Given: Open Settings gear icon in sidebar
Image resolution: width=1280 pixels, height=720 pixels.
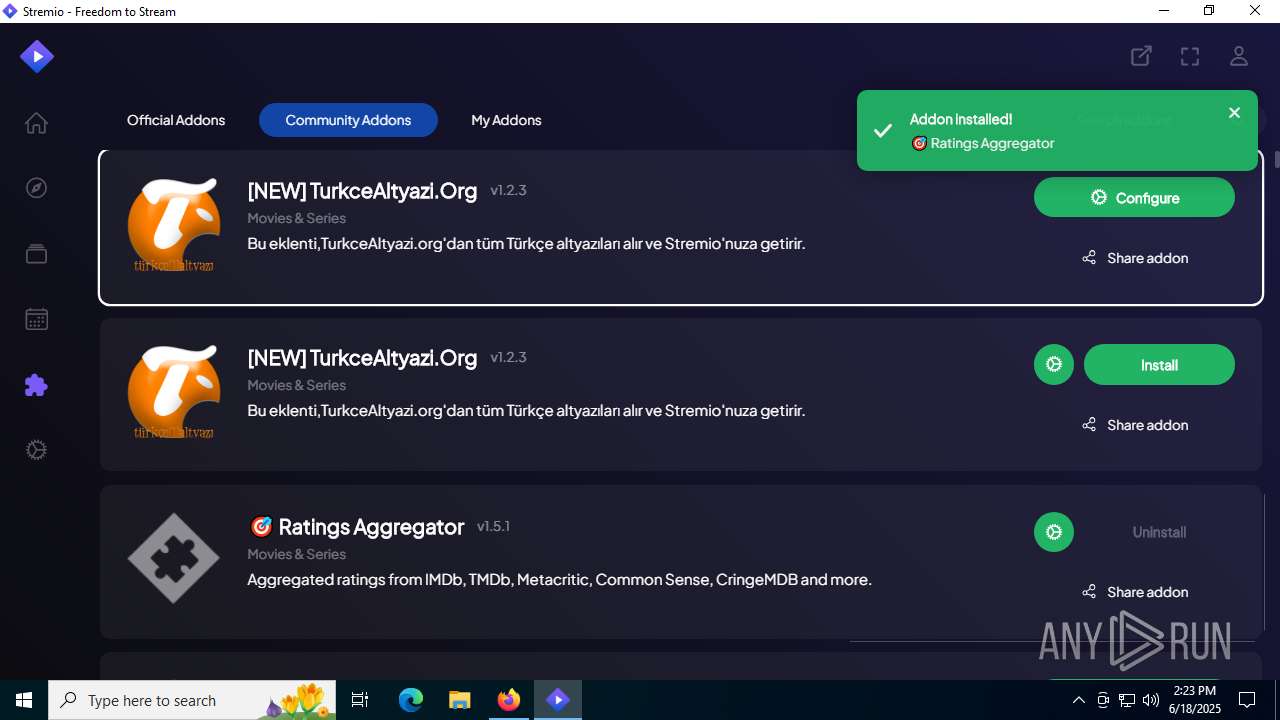Looking at the screenshot, I should click(36, 450).
